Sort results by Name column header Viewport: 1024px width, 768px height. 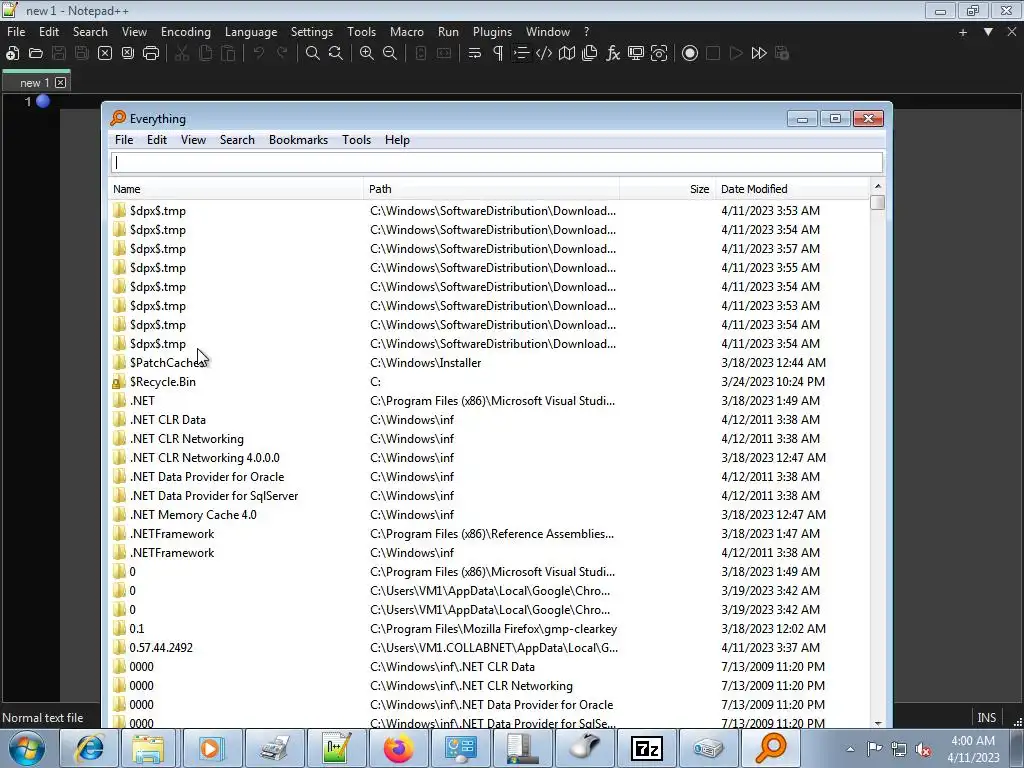pos(236,189)
